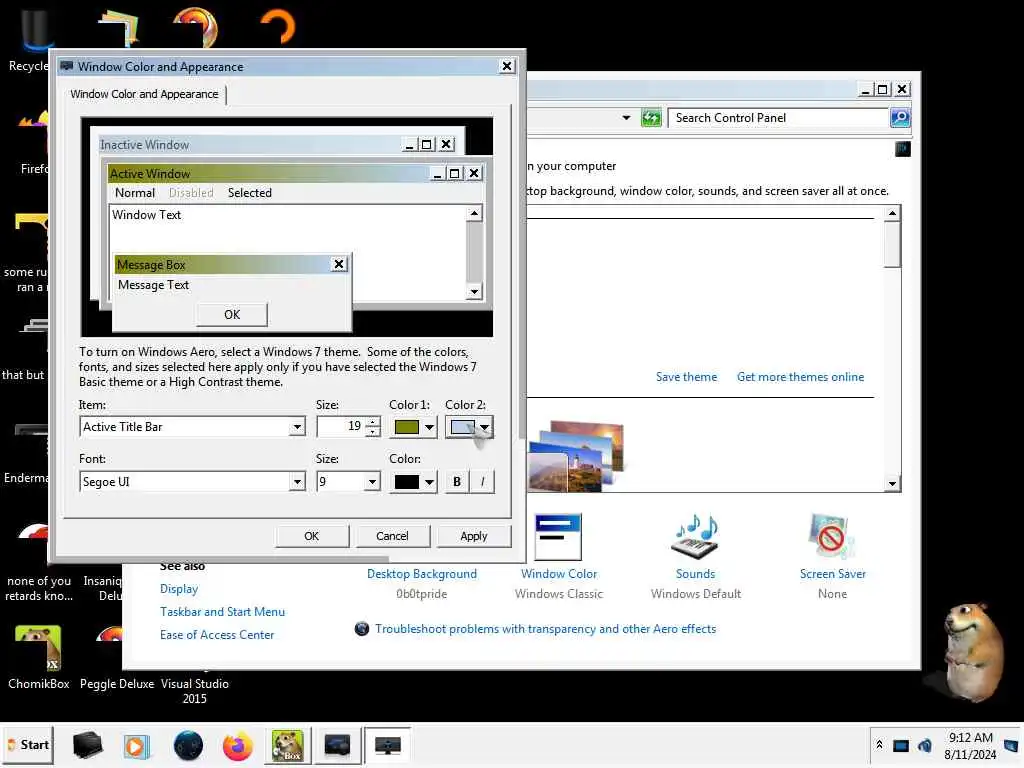Open the Screen Saver icon
Image resolution: width=1024 pixels, height=768 pixels.
[832, 537]
